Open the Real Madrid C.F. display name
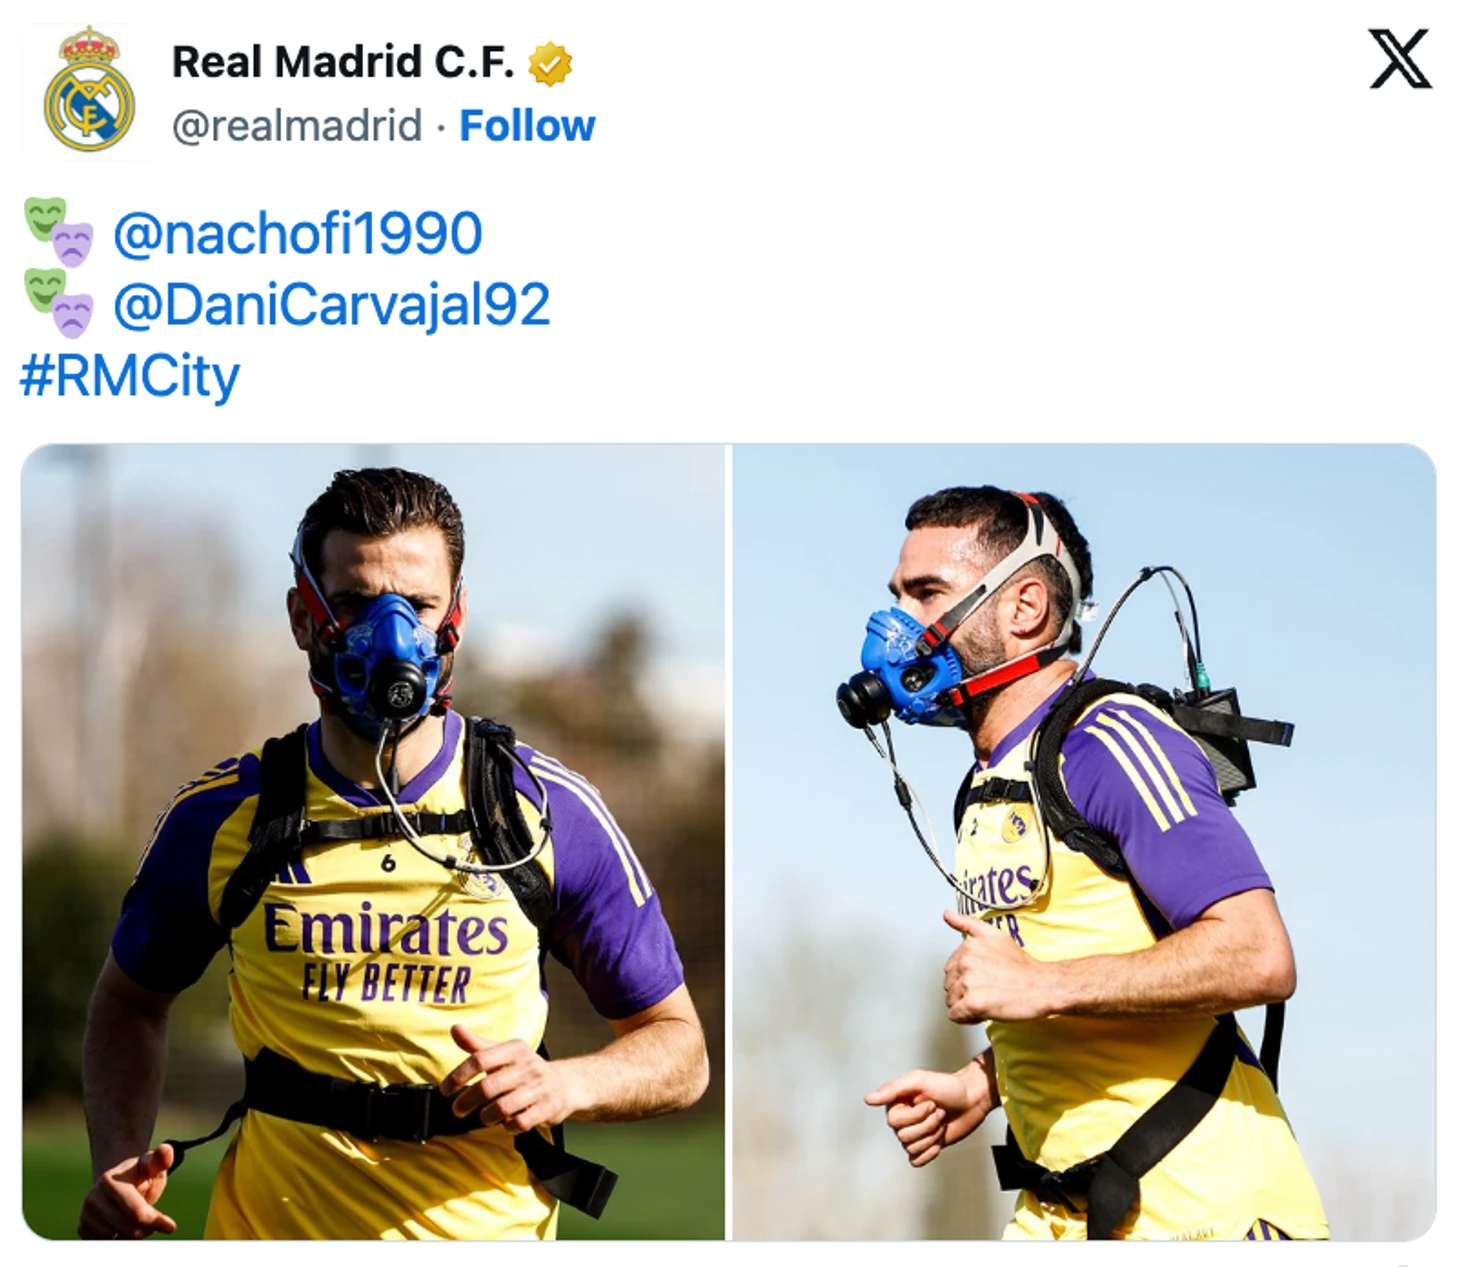 click(343, 62)
